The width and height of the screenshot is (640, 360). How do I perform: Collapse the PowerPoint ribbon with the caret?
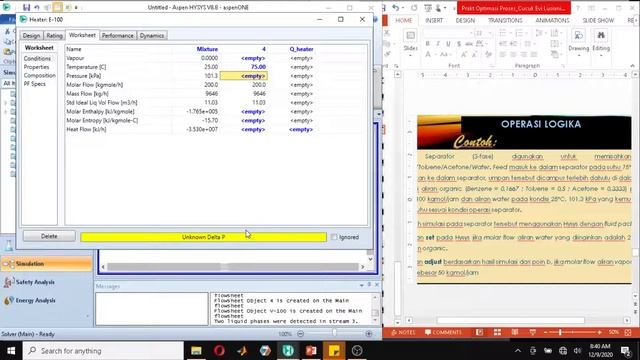[x=632, y=66]
